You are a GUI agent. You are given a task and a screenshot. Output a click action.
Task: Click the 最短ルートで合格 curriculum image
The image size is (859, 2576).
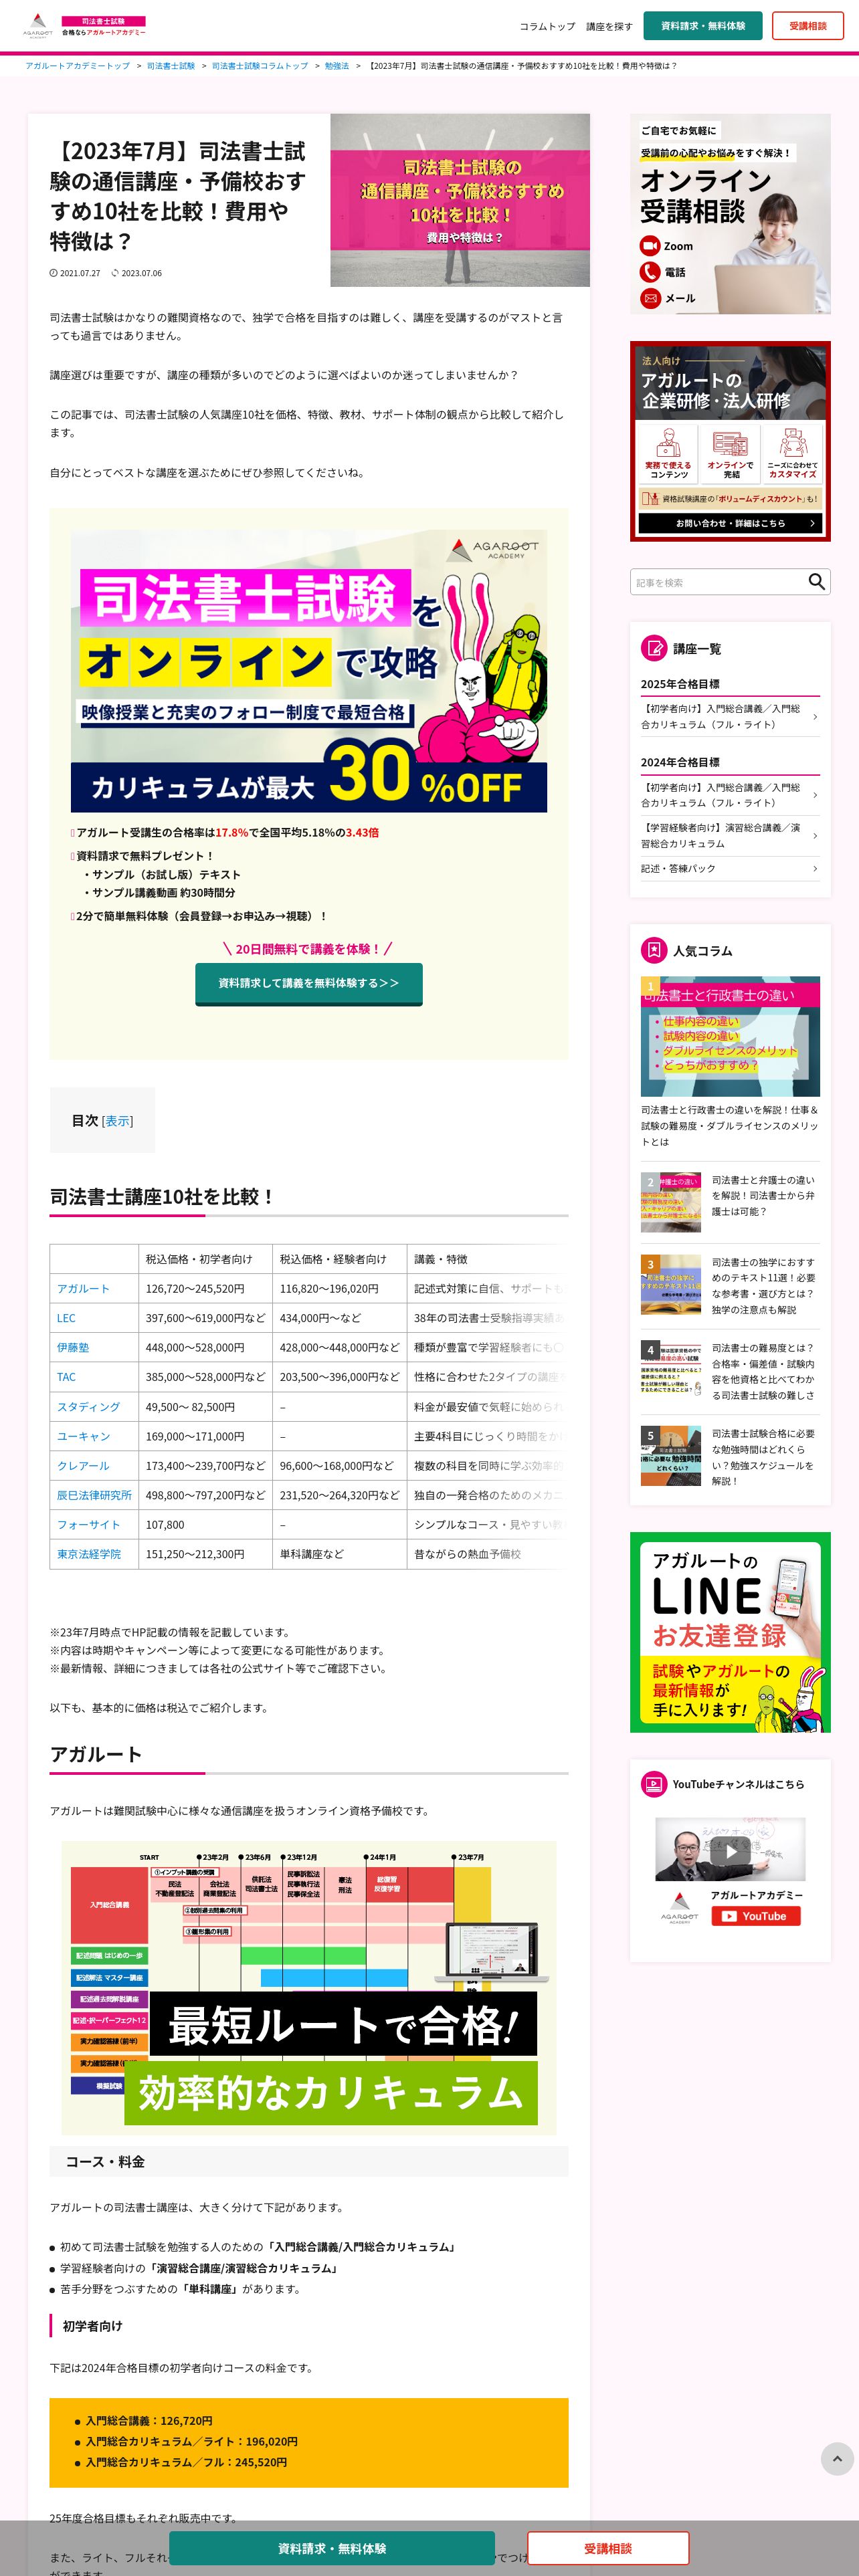click(309, 1988)
